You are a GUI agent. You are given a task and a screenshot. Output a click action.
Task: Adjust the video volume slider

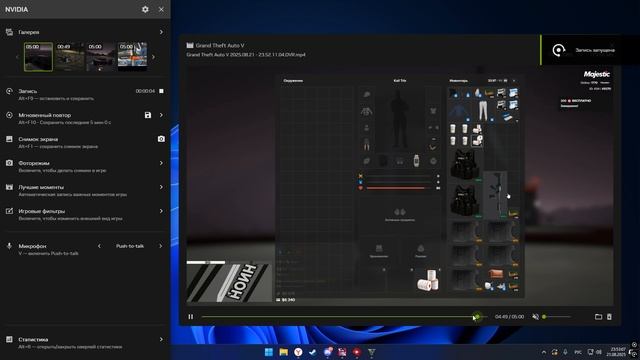[x=557, y=317]
